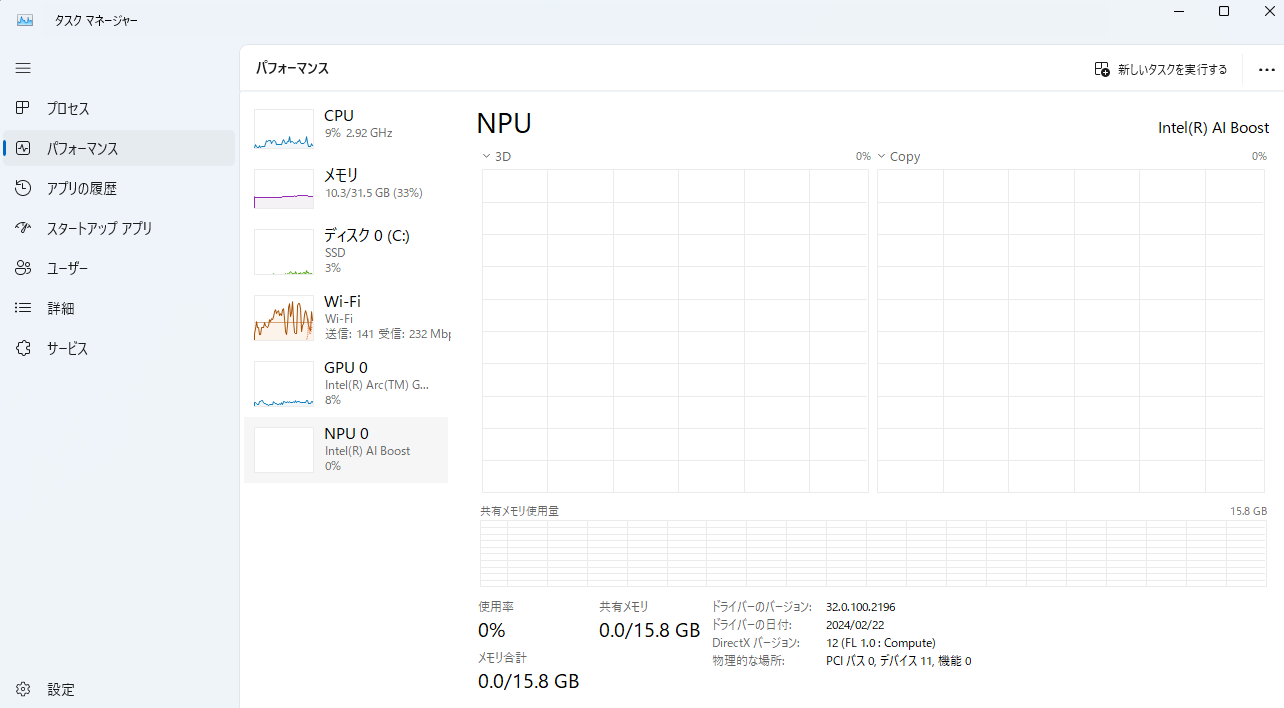Open the パフォーマンス sidebar tab
1284x708 pixels.
point(119,148)
